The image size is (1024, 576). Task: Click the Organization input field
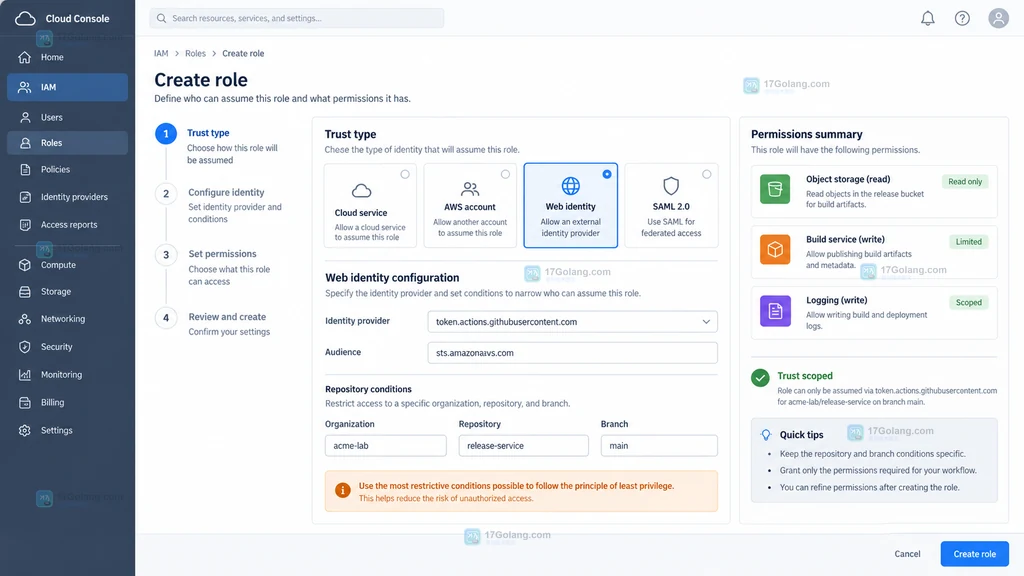point(386,445)
